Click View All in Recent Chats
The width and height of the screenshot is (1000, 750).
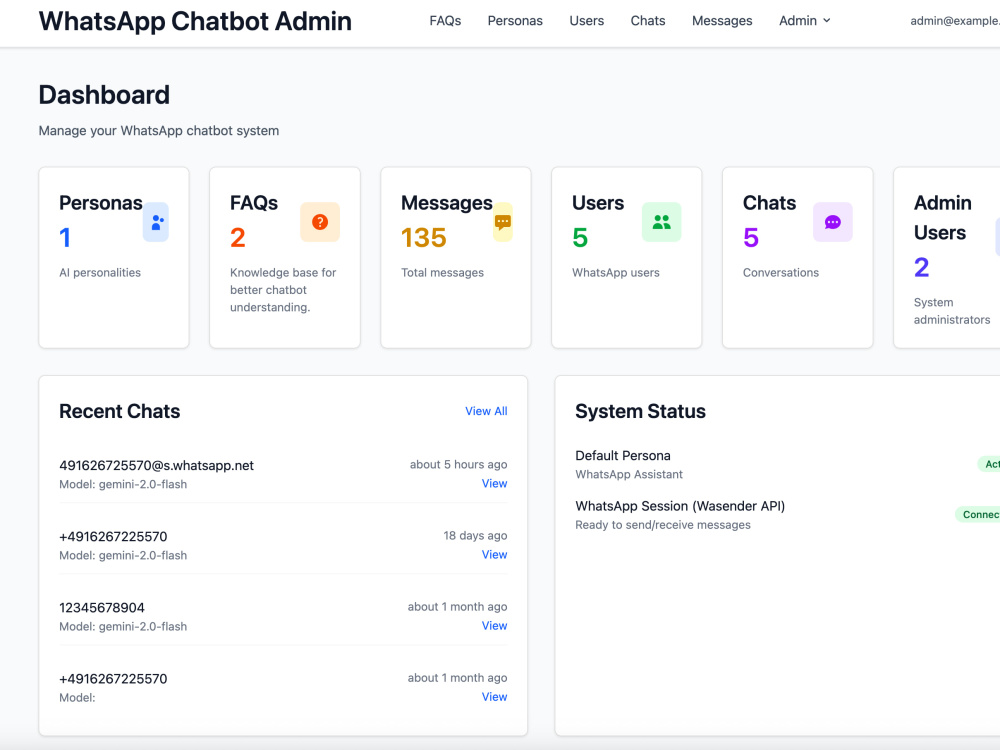click(x=486, y=411)
